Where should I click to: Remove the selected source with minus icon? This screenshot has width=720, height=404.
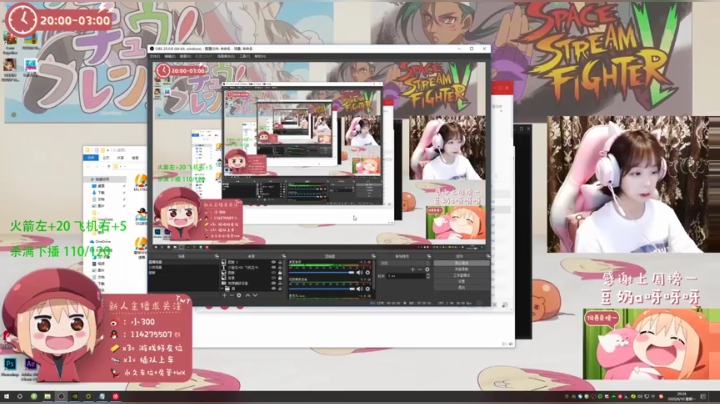tap(232, 295)
